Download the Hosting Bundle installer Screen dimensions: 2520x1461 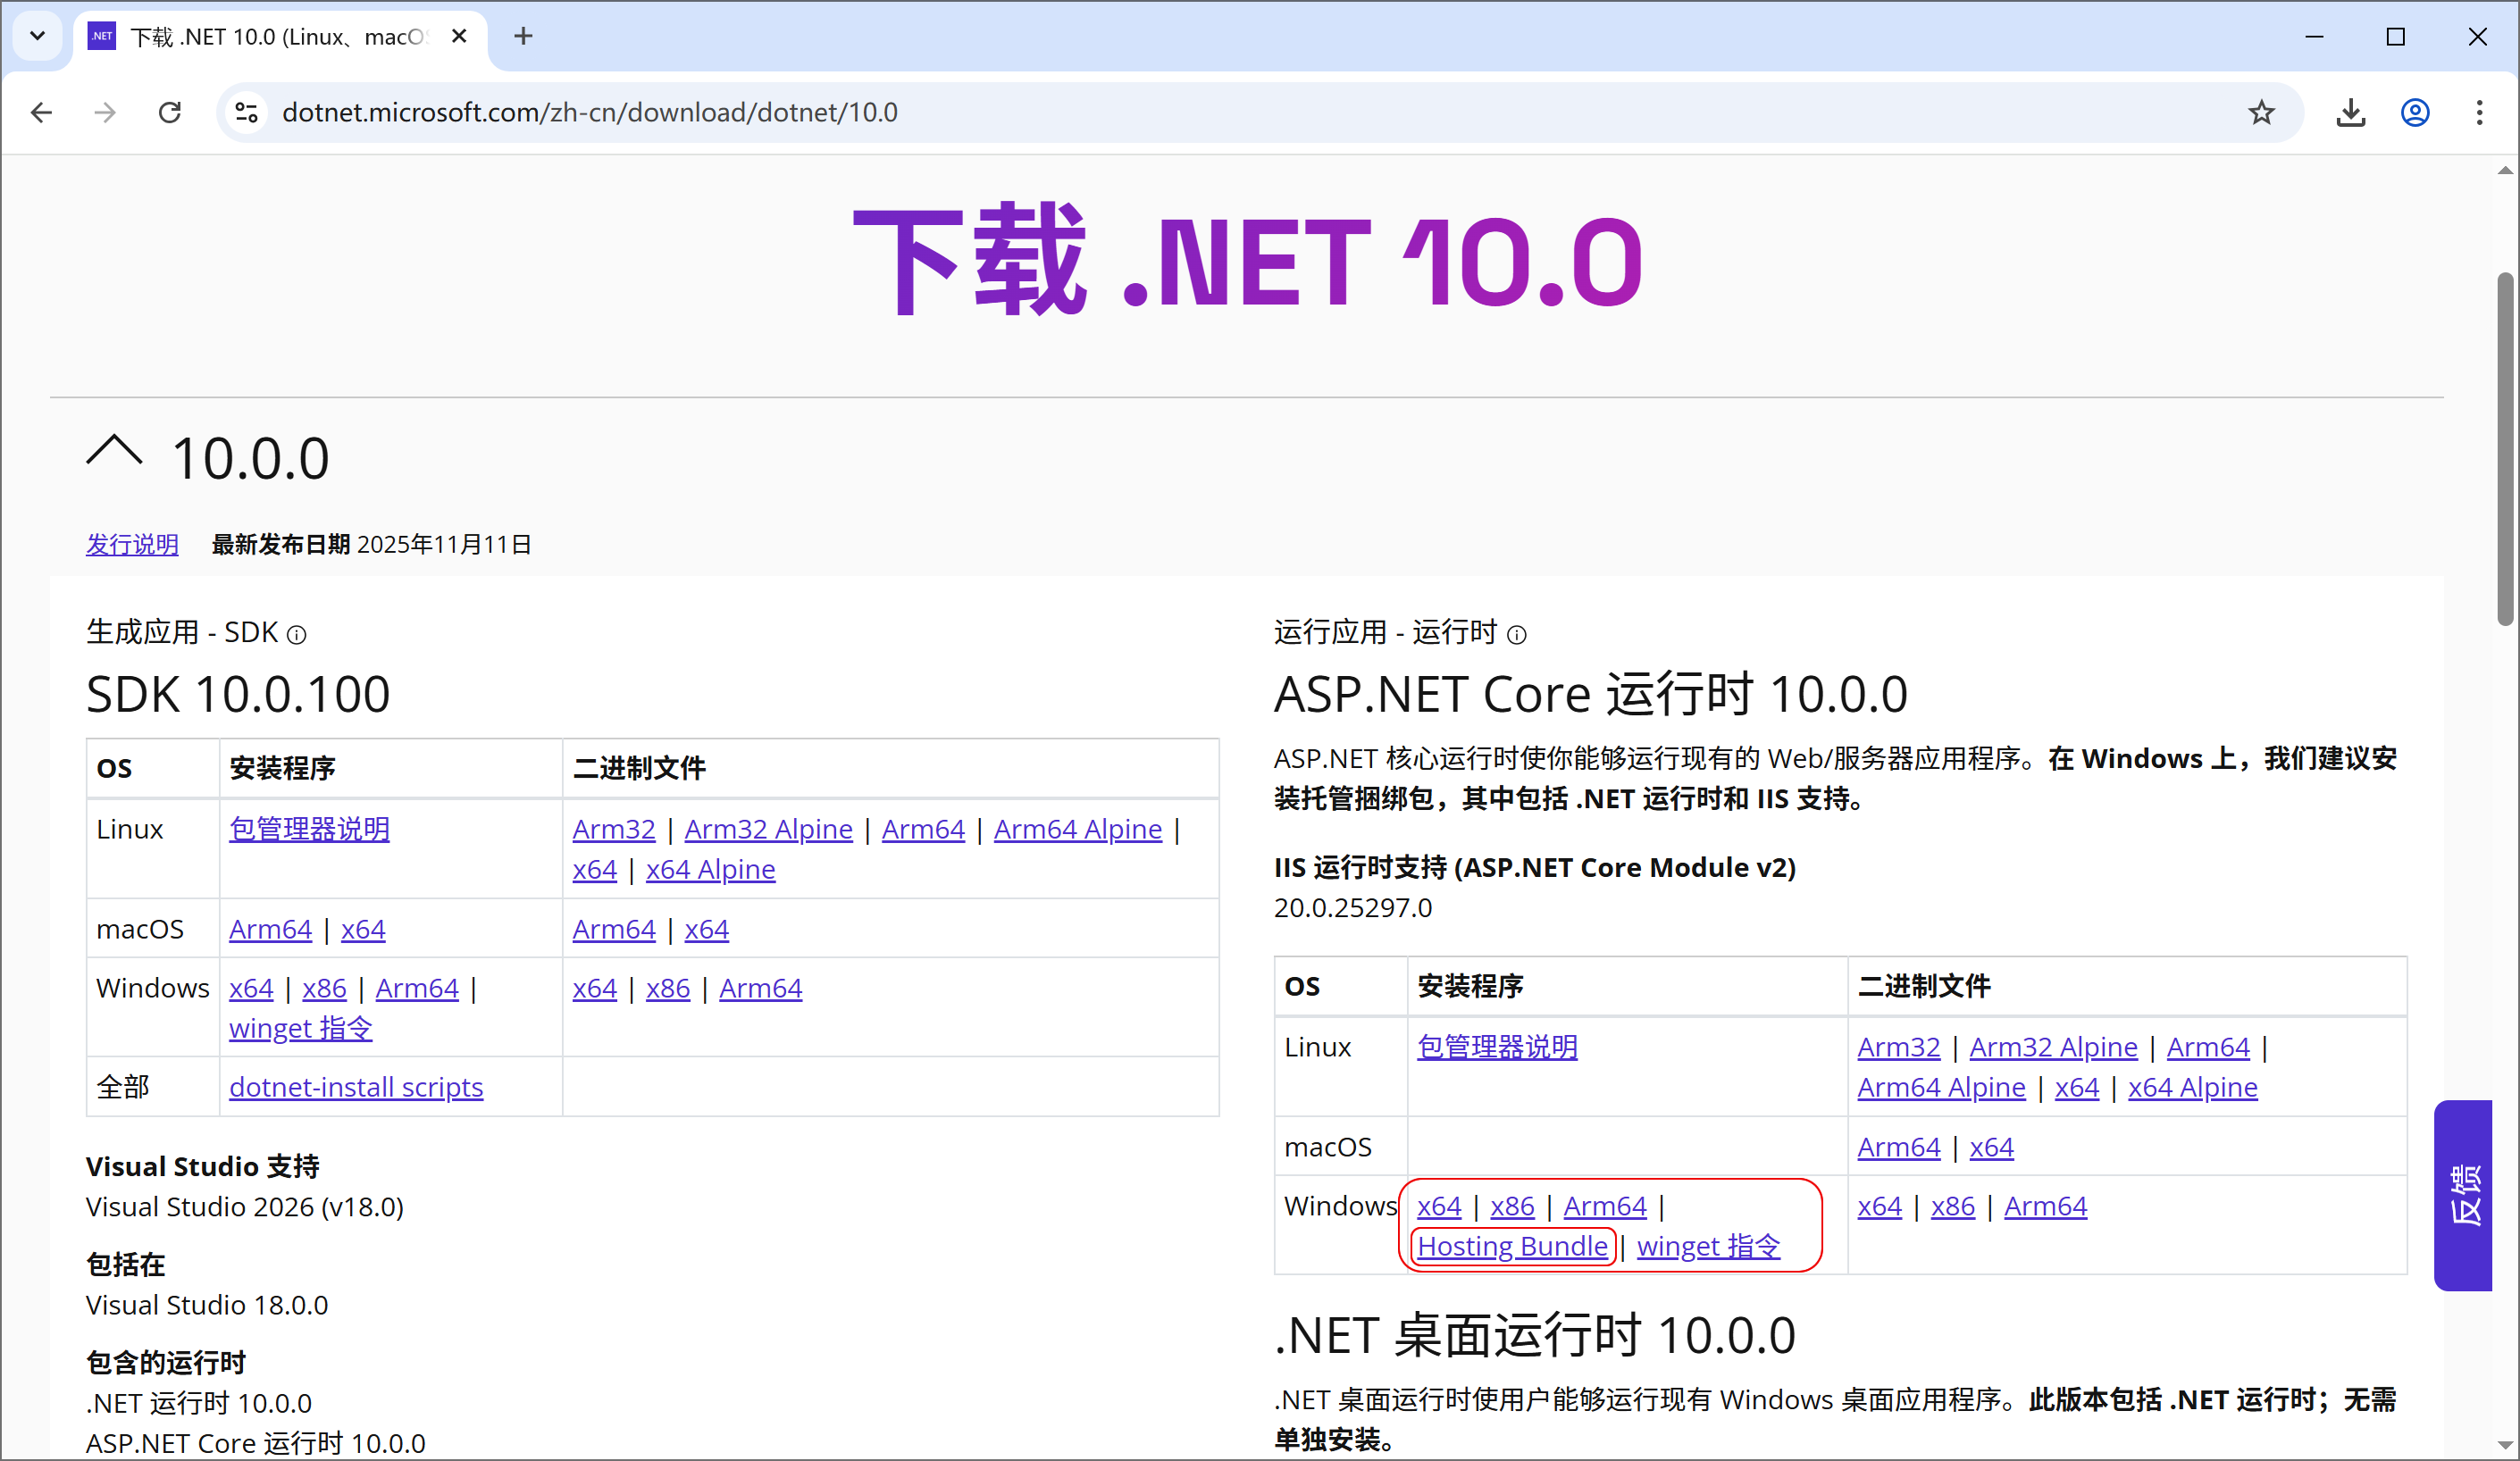point(1512,1246)
